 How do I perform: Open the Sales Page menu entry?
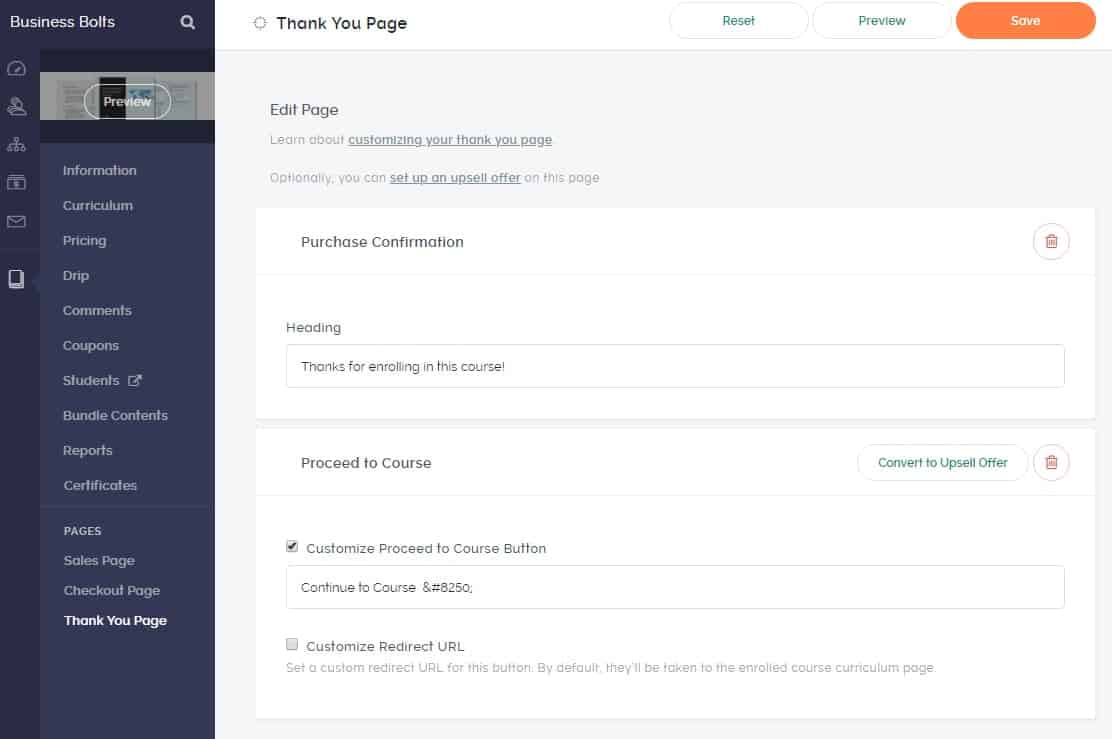(x=99, y=560)
